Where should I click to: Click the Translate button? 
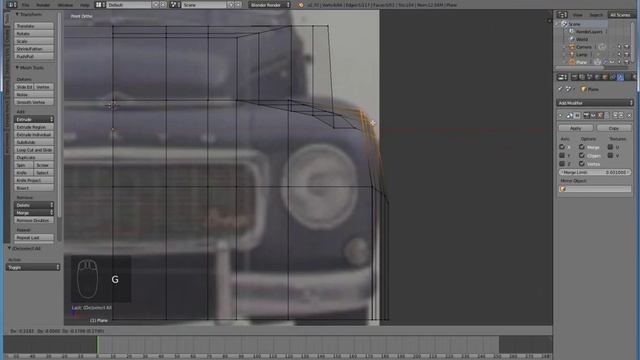[x=34, y=26]
